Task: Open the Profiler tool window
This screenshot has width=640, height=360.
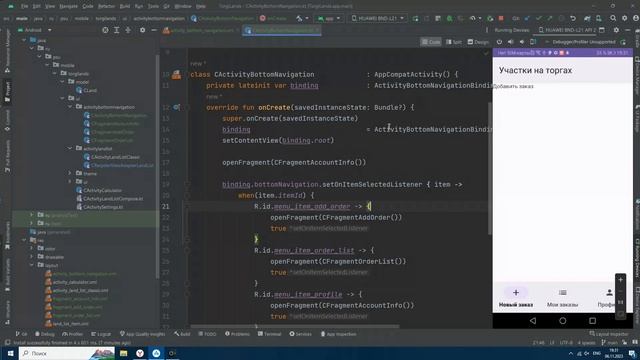Action: 73,334
